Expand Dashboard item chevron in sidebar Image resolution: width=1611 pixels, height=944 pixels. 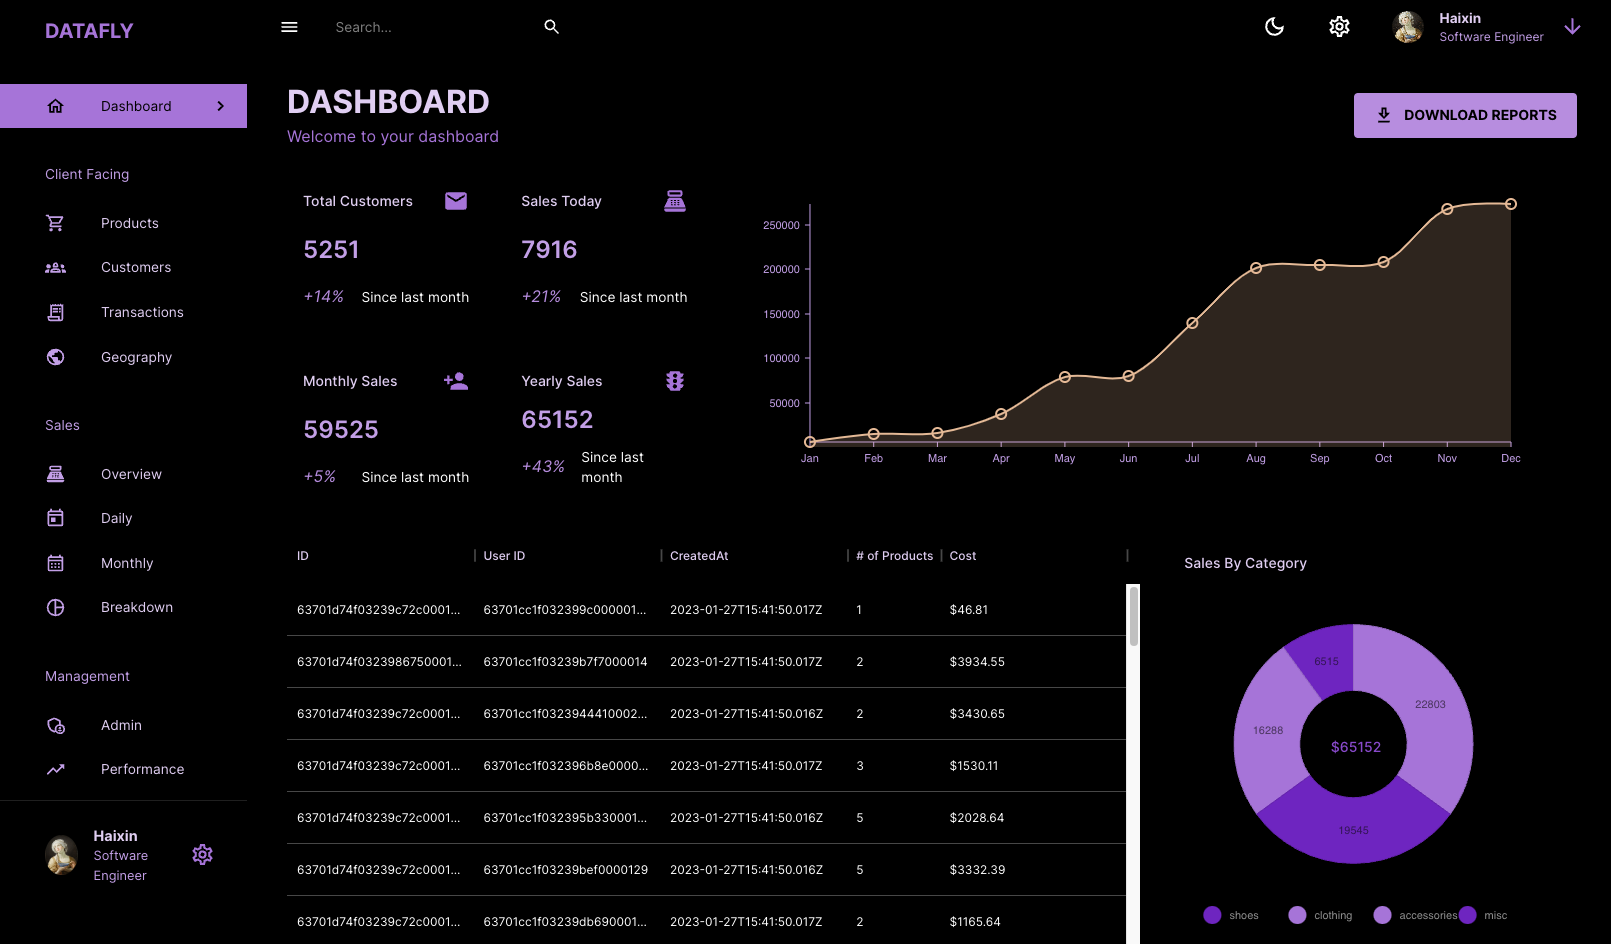coord(221,106)
